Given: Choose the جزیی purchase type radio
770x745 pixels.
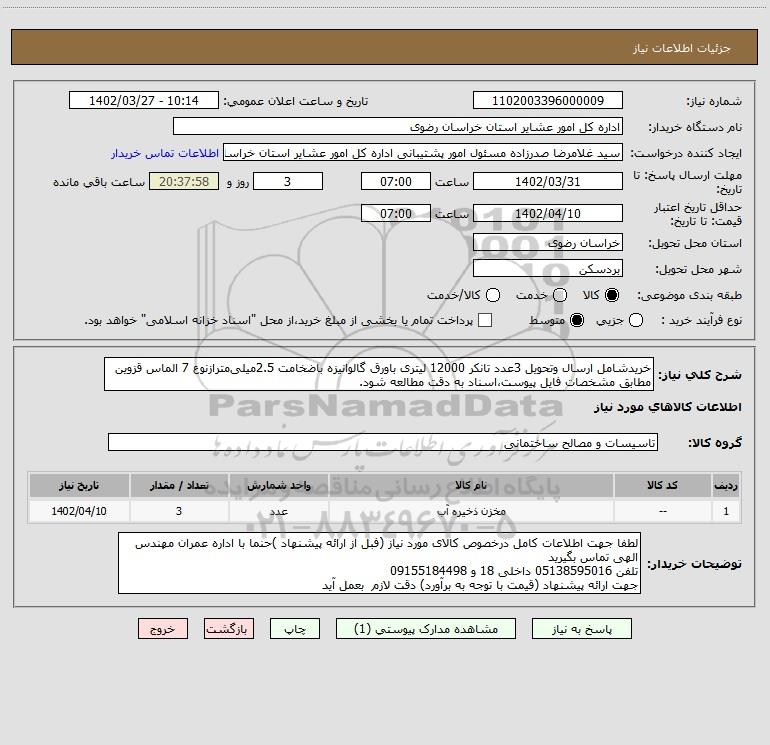Looking at the screenshot, I should click(x=635, y=320).
